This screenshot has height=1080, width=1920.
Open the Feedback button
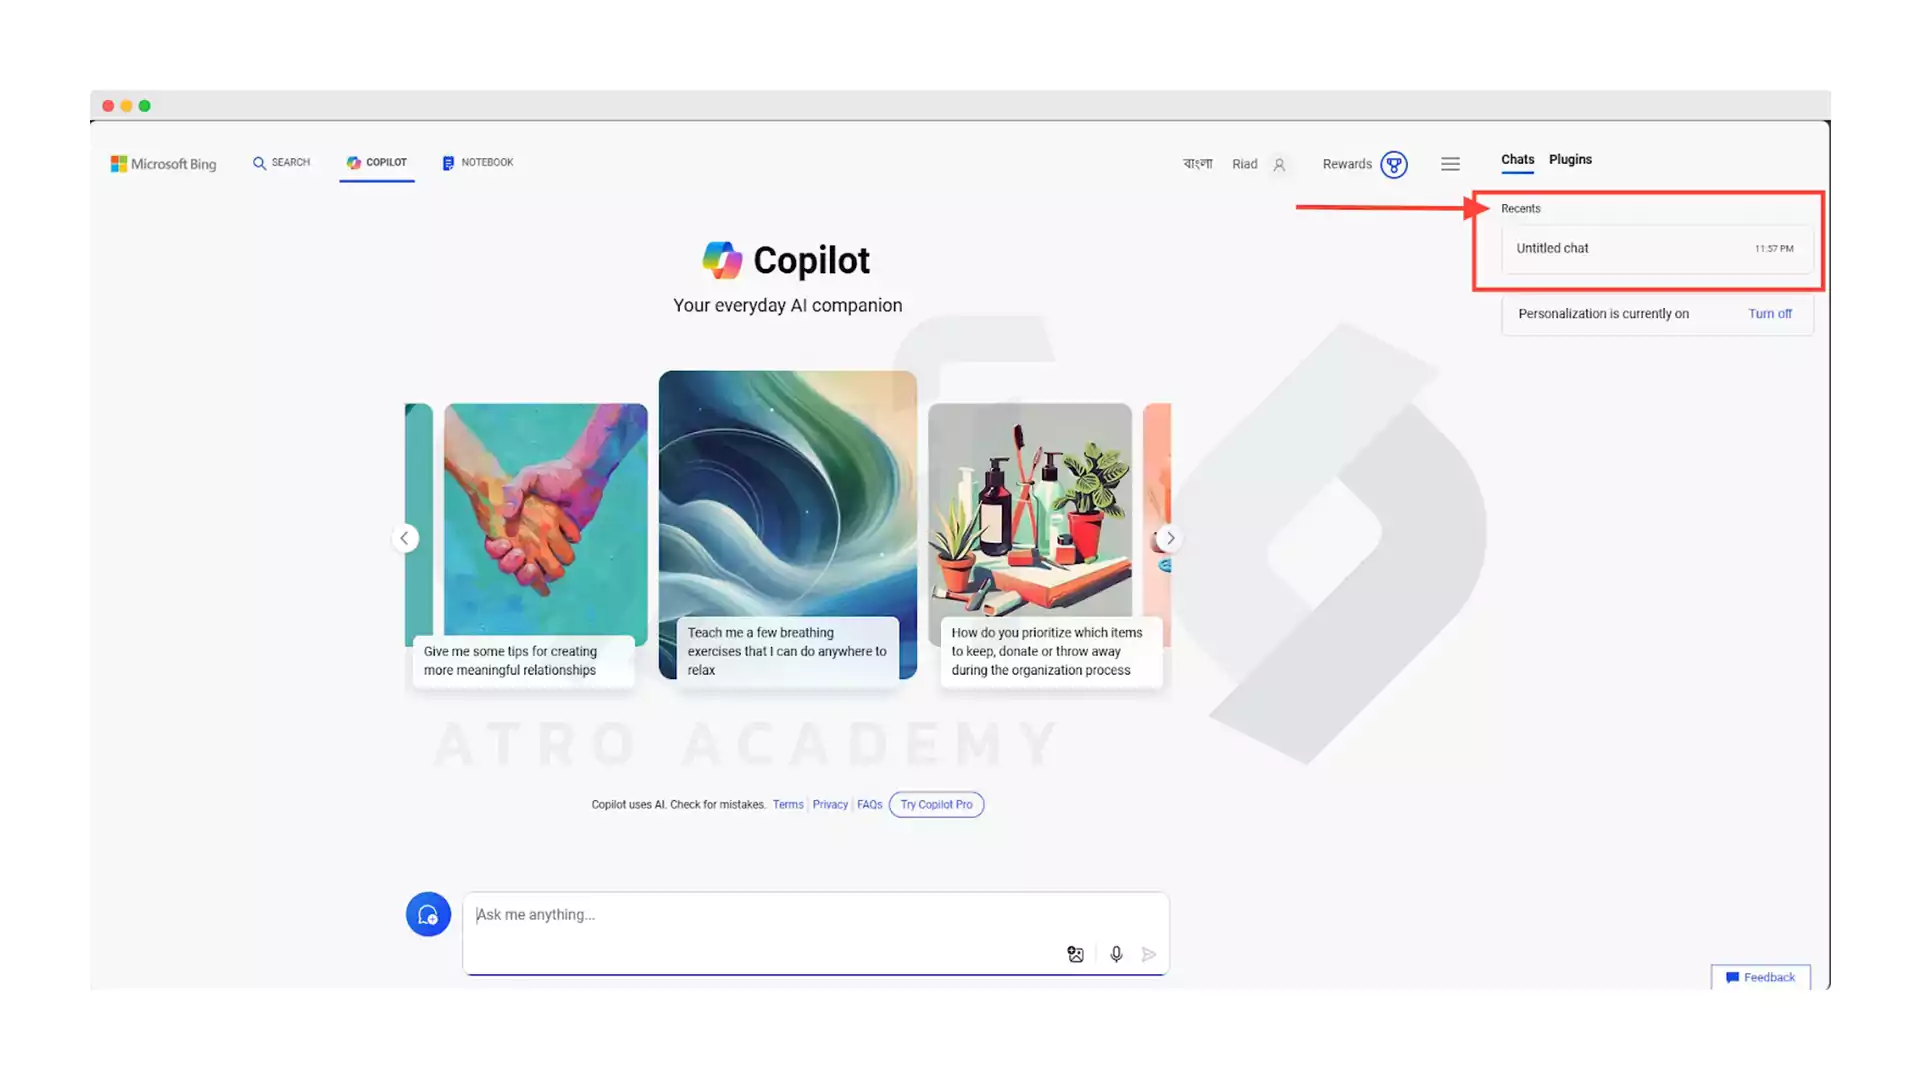[x=1760, y=977]
